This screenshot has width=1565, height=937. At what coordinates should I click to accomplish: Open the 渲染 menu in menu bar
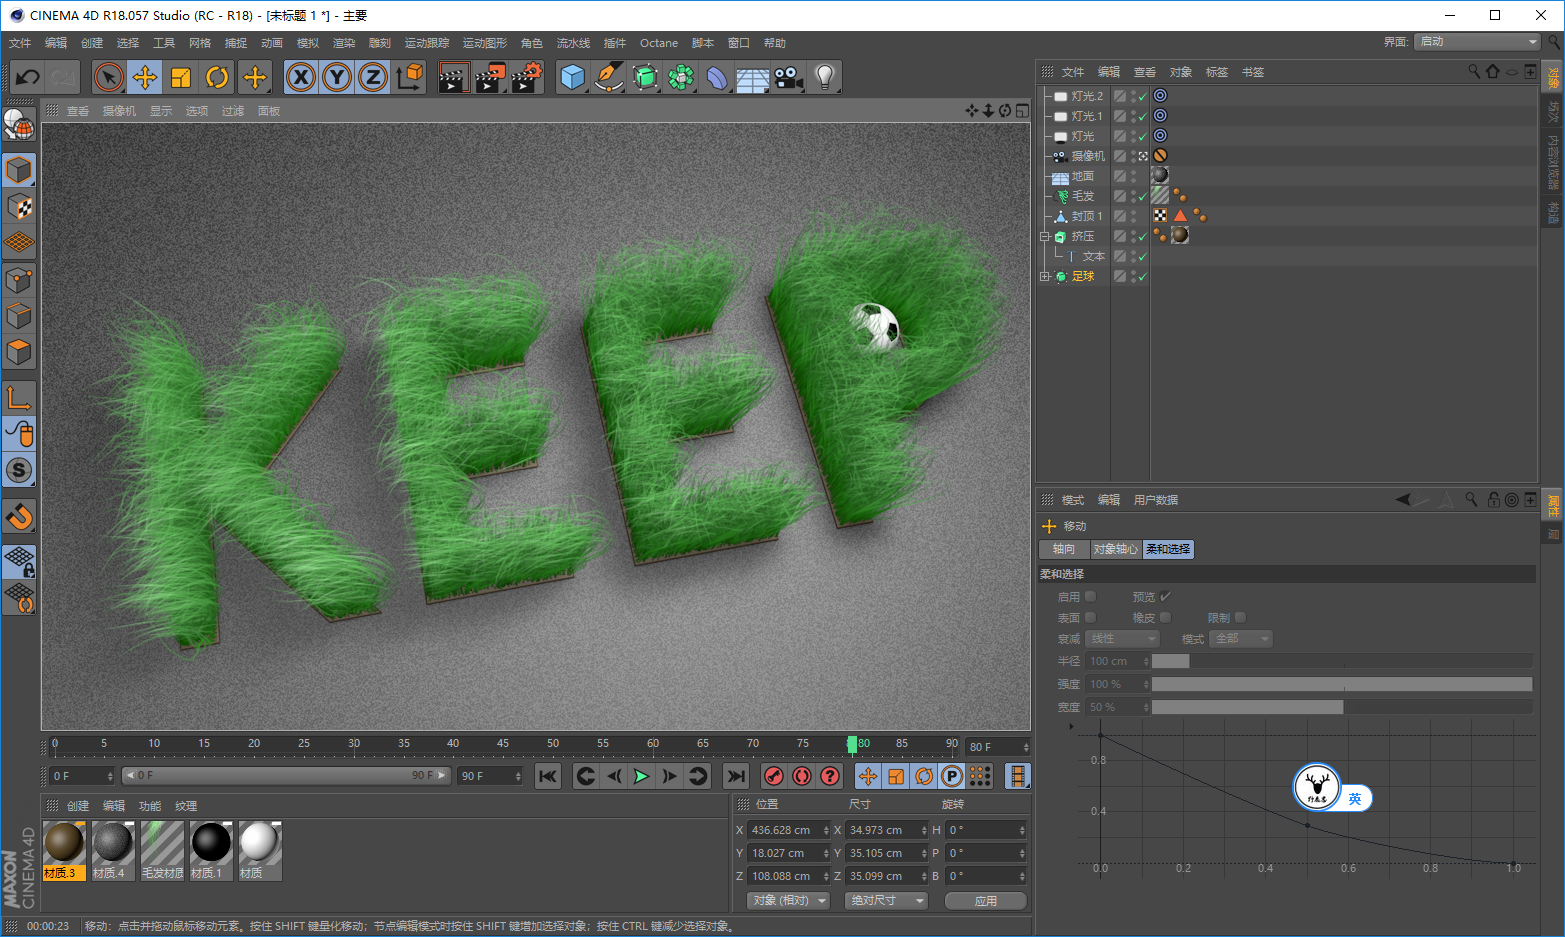click(344, 43)
